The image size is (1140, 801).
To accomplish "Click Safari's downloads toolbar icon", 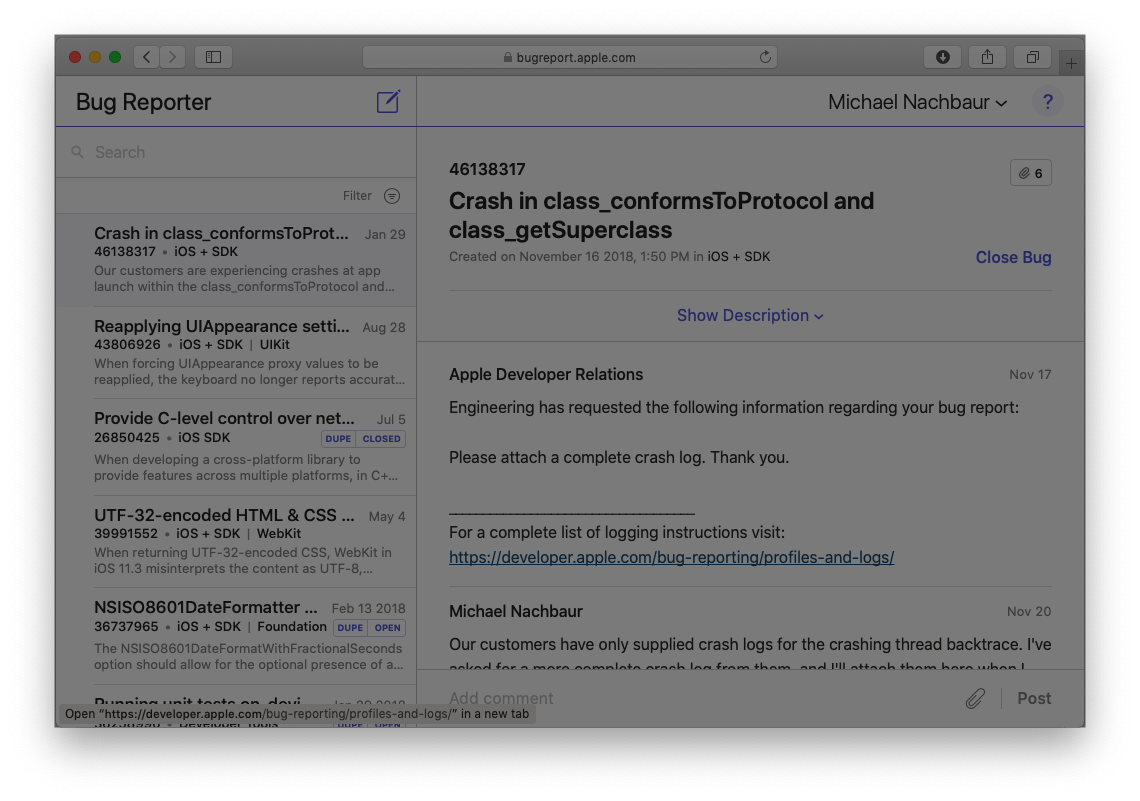I will click(942, 57).
